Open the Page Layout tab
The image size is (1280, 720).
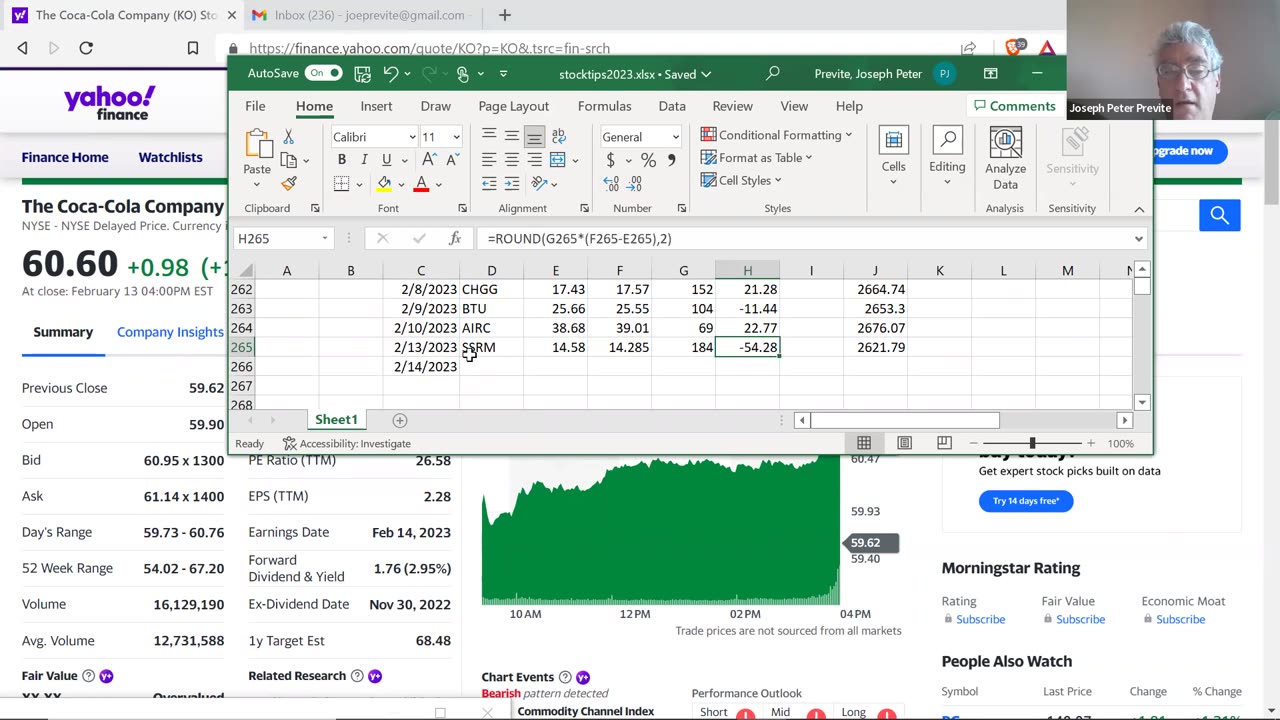point(513,106)
